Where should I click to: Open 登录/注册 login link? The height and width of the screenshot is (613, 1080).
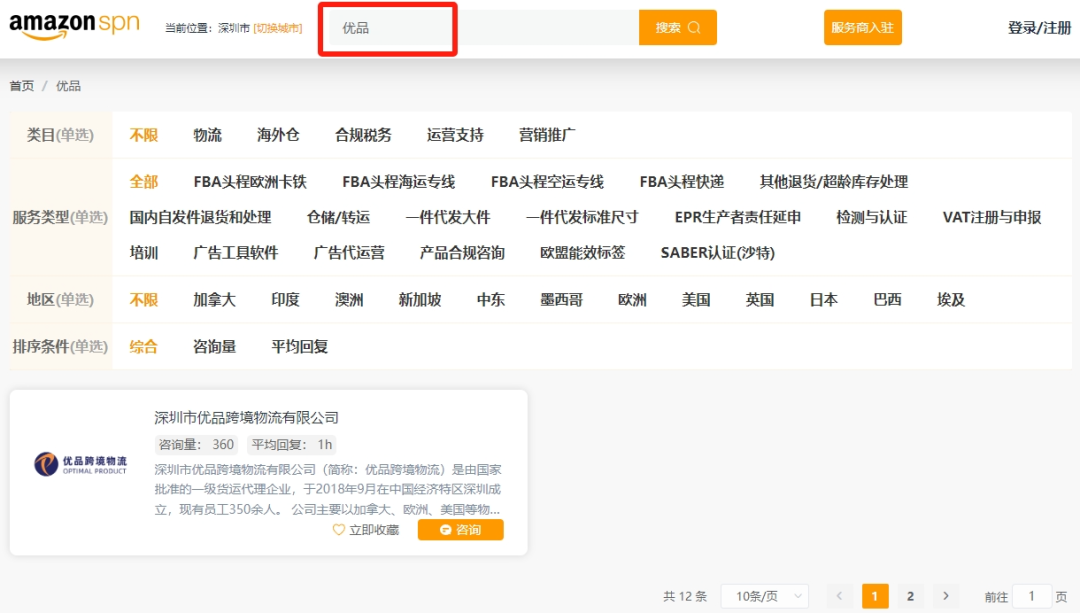pos(1039,28)
